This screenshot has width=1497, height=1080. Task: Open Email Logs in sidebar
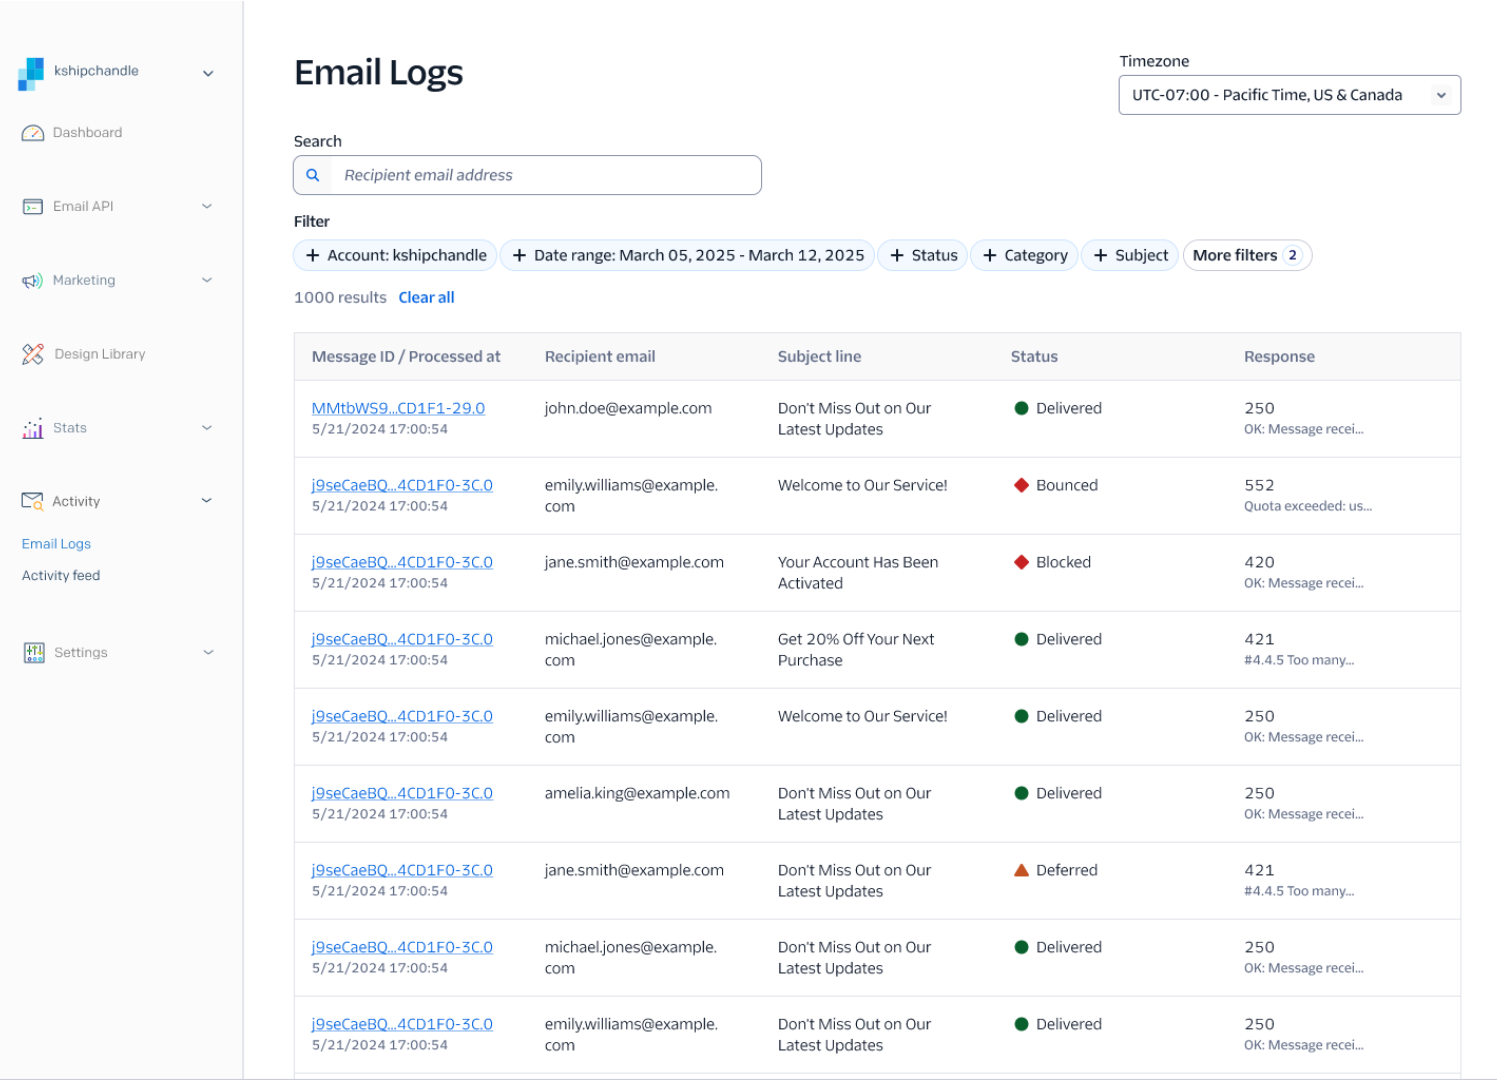56,544
